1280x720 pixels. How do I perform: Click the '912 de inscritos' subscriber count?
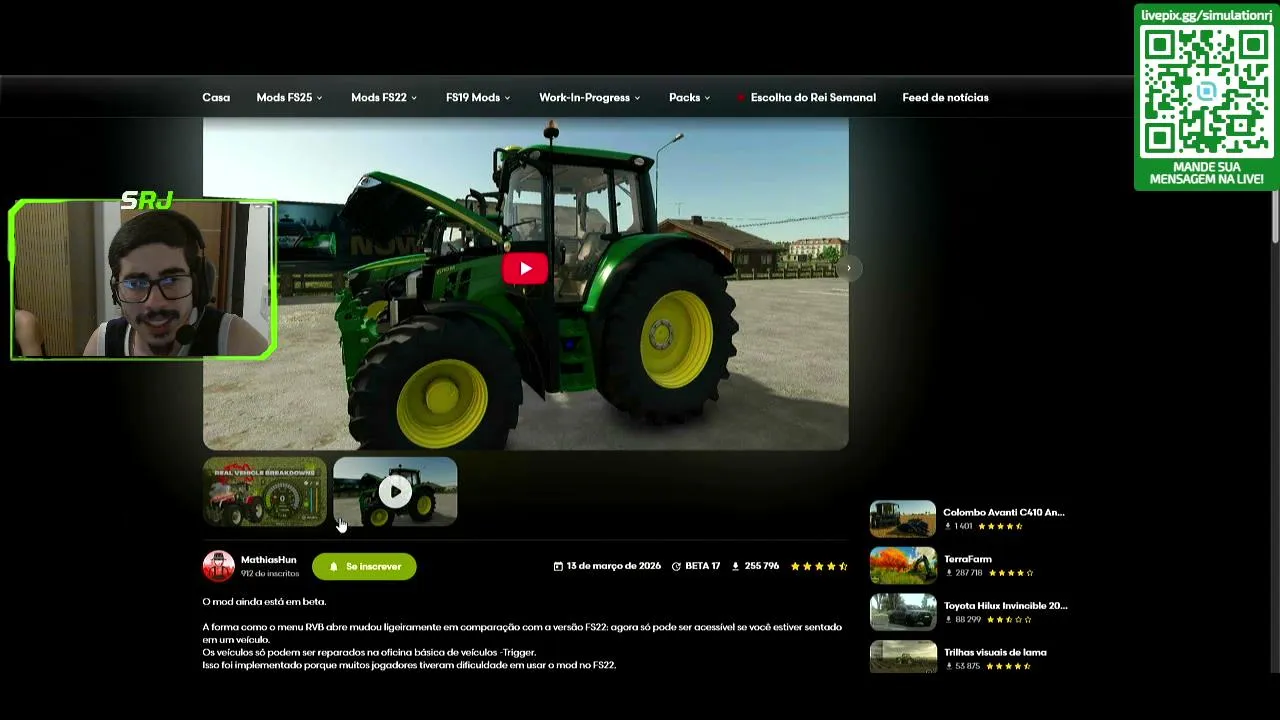coord(270,573)
